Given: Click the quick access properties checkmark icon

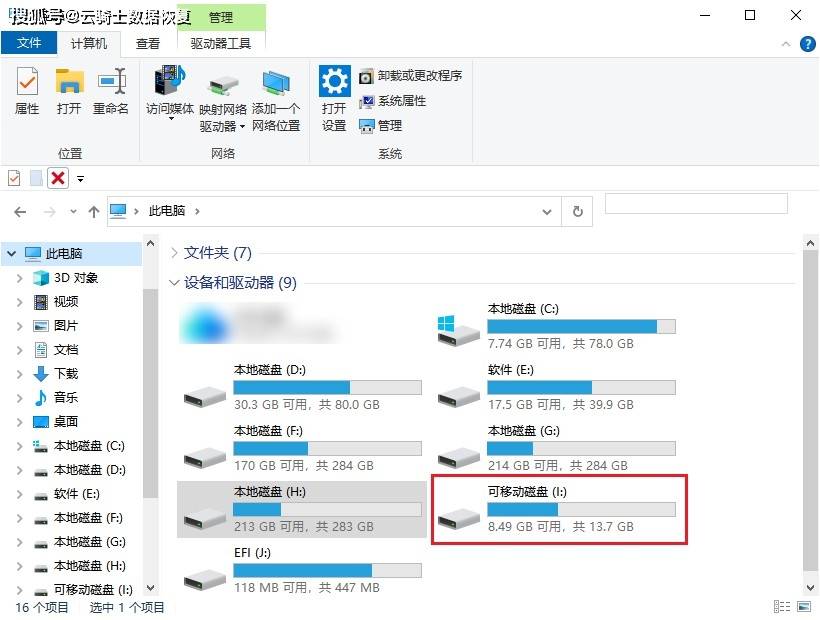Looking at the screenshot, I should 14,178.
